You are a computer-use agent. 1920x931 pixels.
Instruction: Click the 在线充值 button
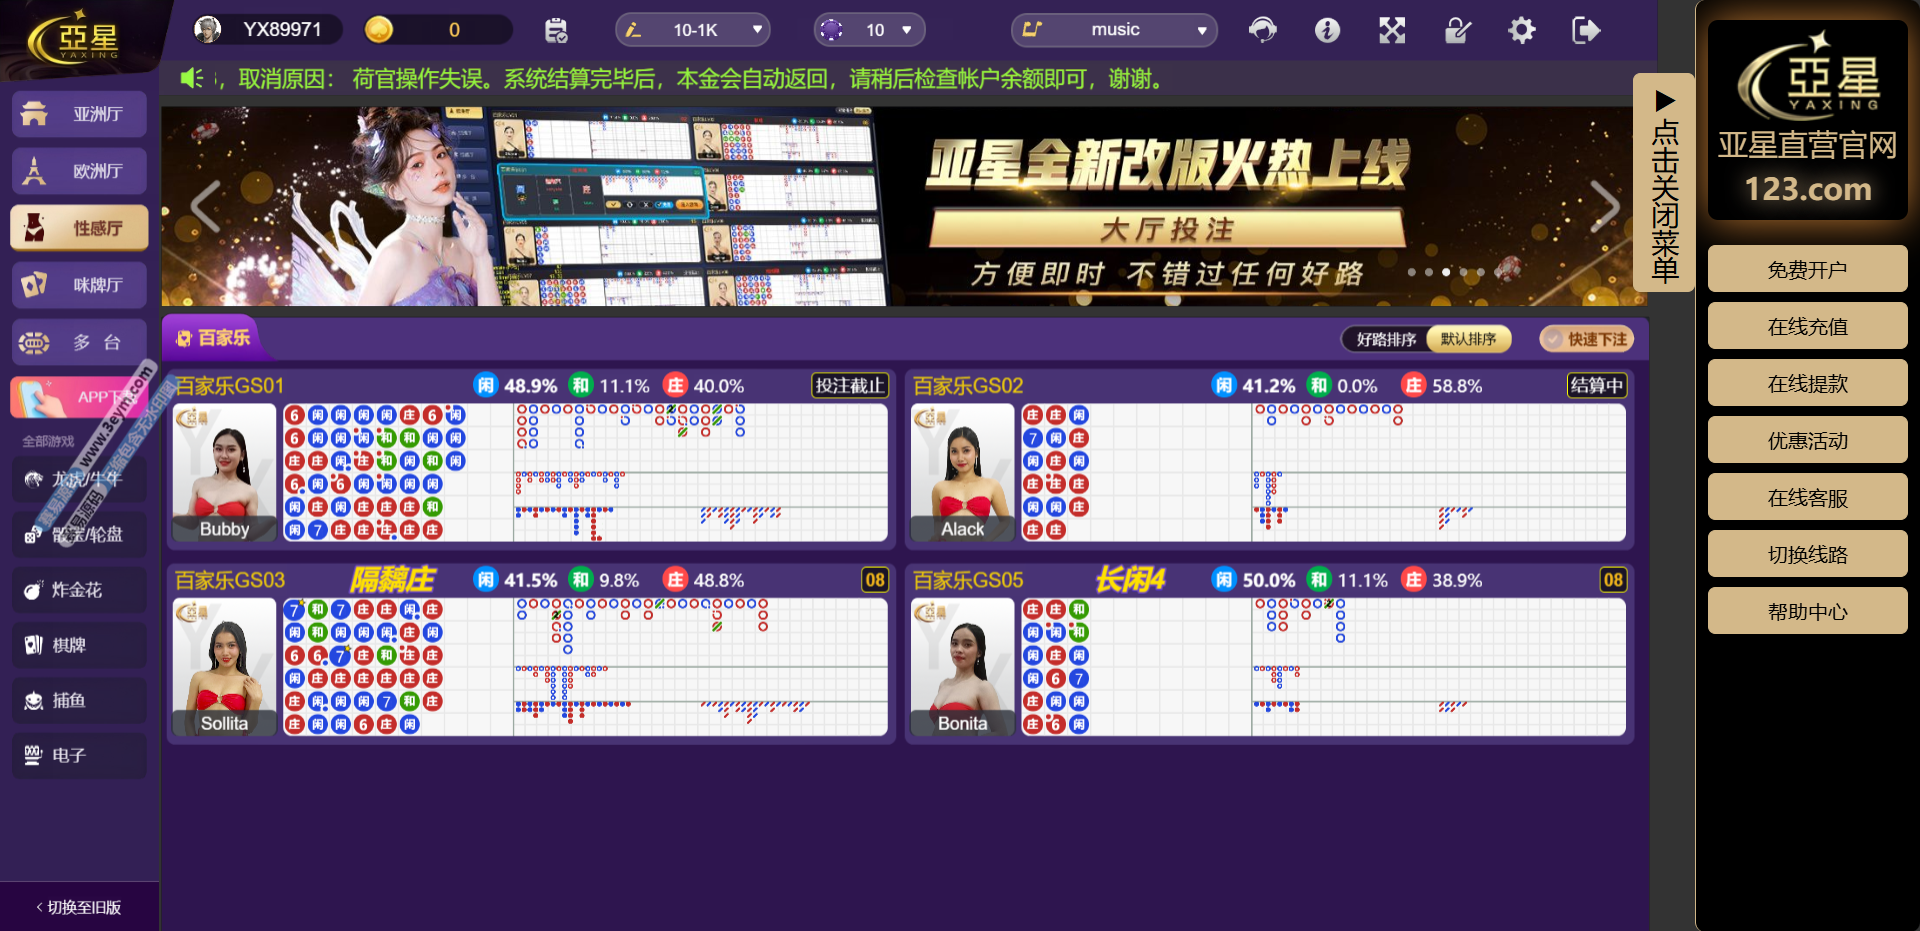click(1807, 326)
